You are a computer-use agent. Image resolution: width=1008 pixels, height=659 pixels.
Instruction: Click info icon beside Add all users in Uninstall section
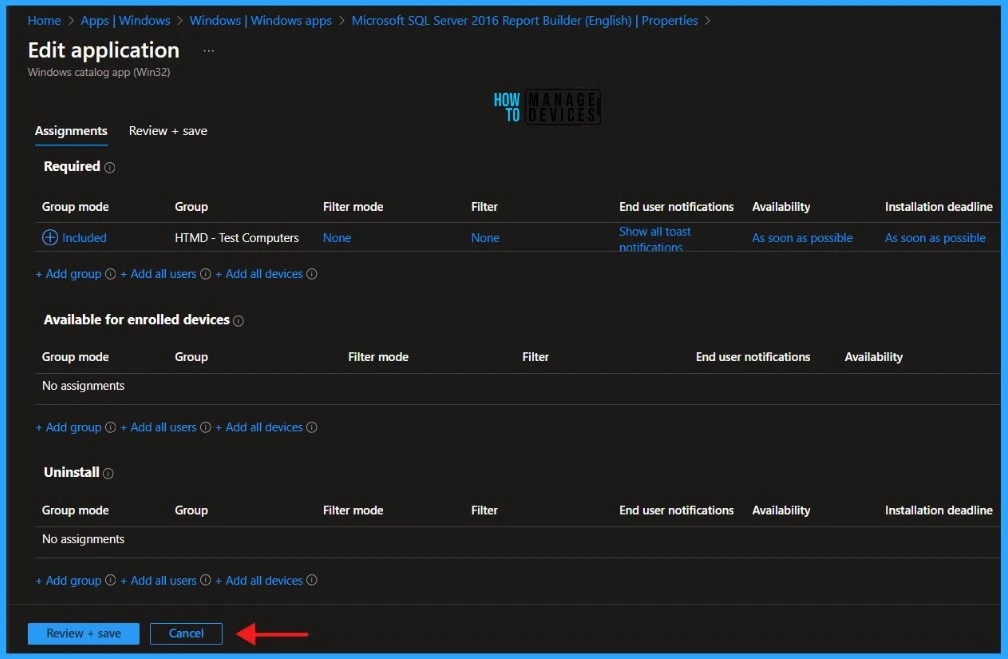[x=206, y=580]
